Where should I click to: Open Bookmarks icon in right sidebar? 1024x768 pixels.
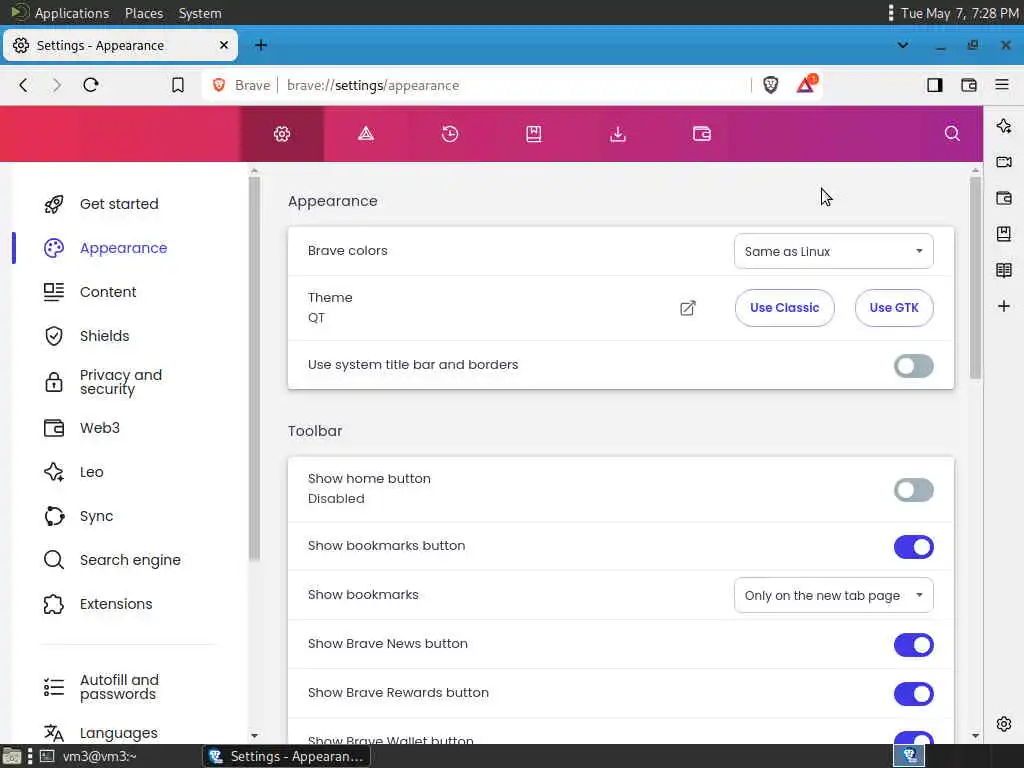tap(1004, 234)
